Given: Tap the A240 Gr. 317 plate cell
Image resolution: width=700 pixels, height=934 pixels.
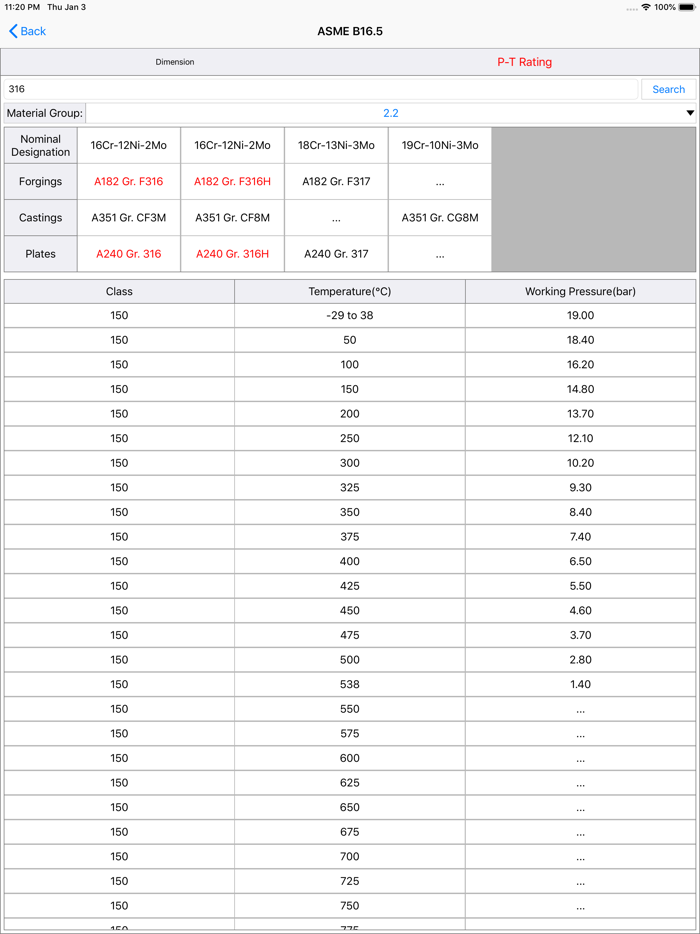Looking at the screenshot, I should coord(336,254).
